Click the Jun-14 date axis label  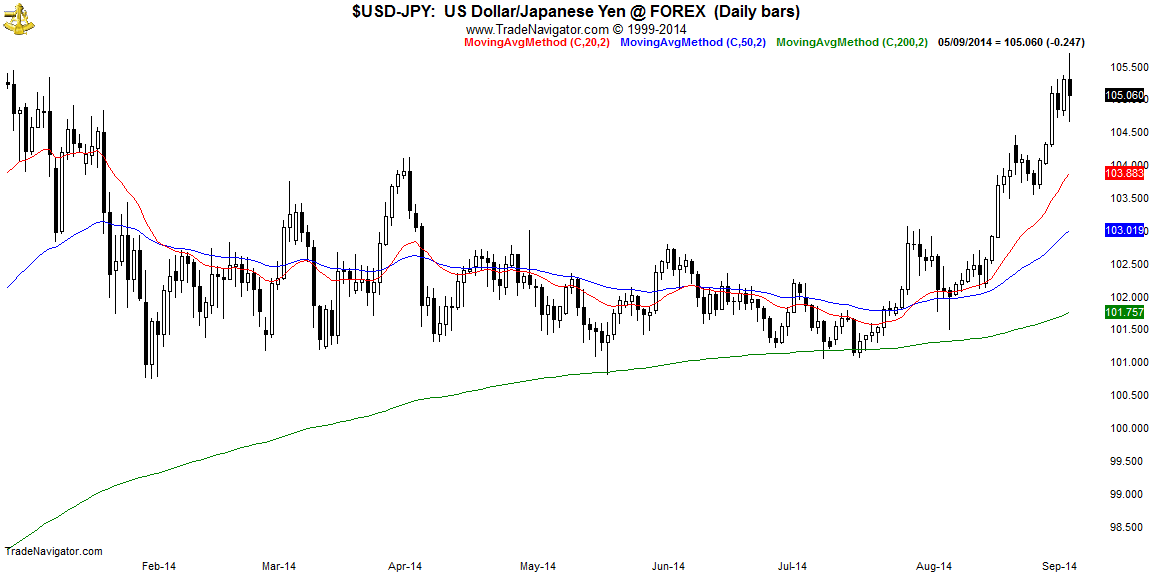click(669, 566)
